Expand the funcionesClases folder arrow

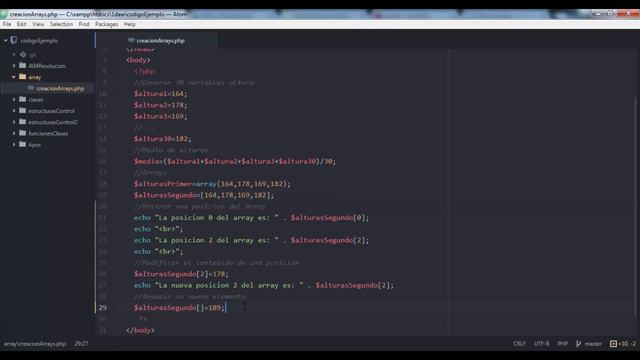(x=14, y=133)
